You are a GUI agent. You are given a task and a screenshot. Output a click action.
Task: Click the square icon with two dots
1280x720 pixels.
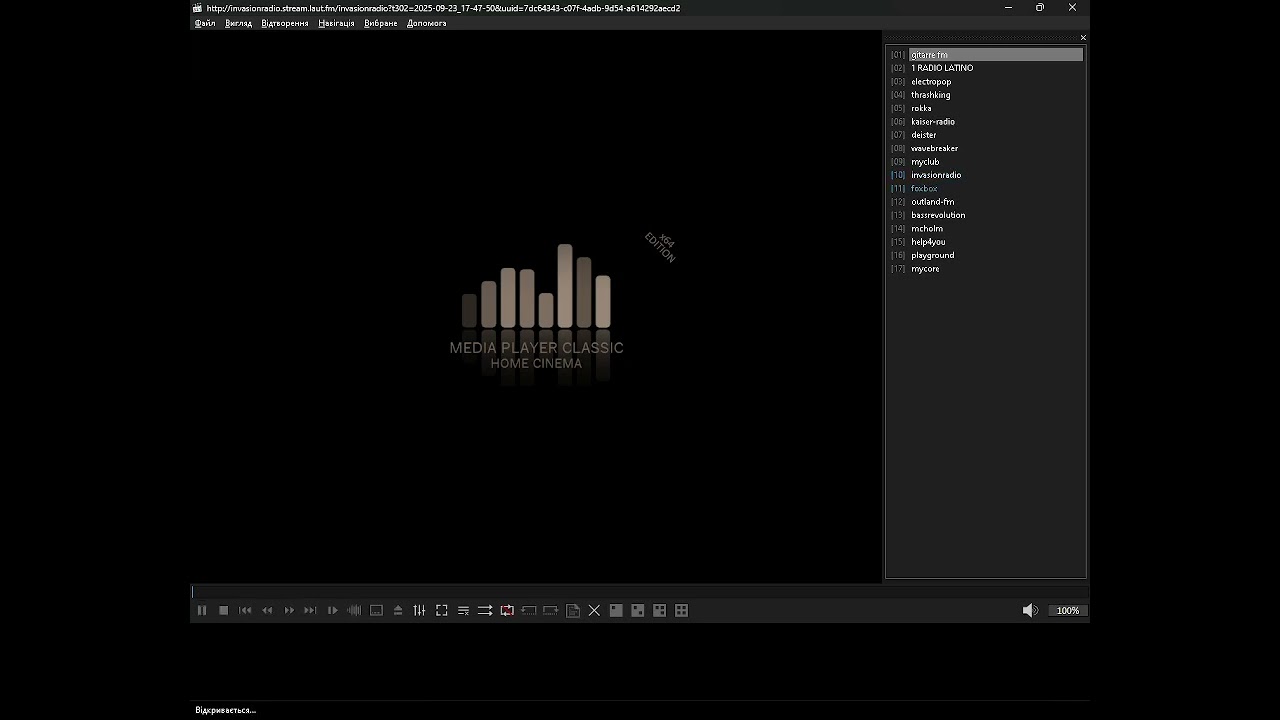[638, 610]
